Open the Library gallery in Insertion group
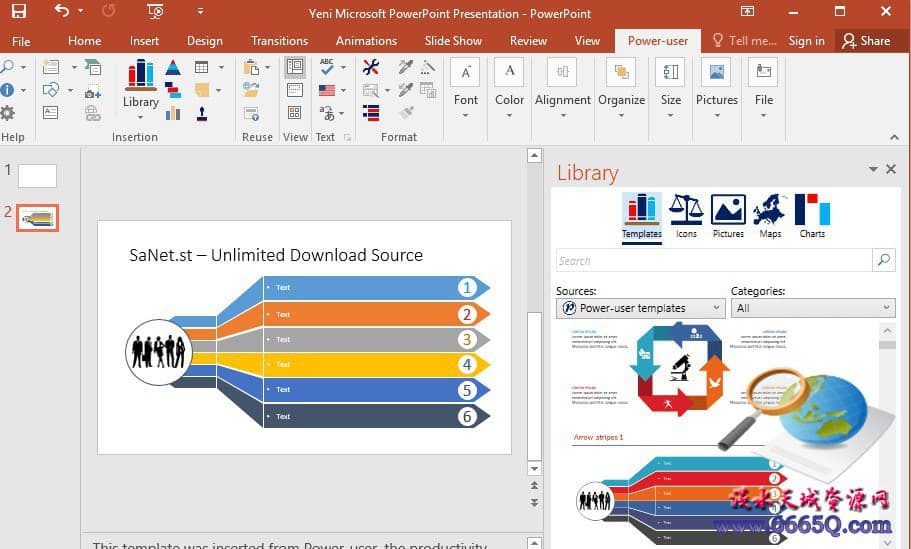This screenshot has height=549, width=911. tap(141, 87)
